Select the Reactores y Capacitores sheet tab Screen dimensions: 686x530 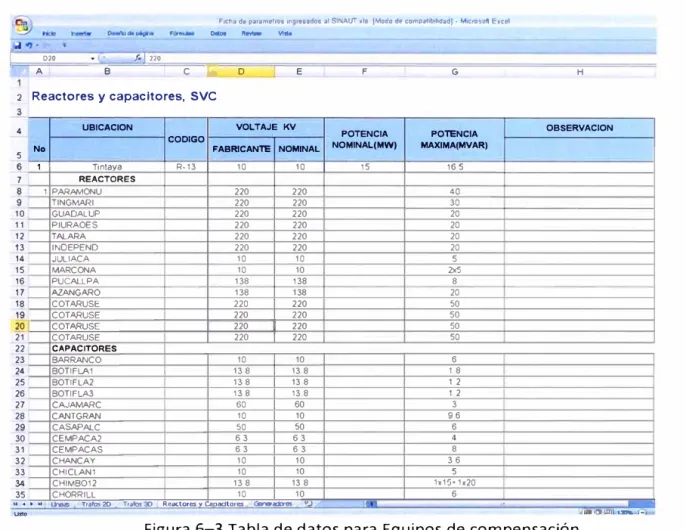(x=203, y=504)
